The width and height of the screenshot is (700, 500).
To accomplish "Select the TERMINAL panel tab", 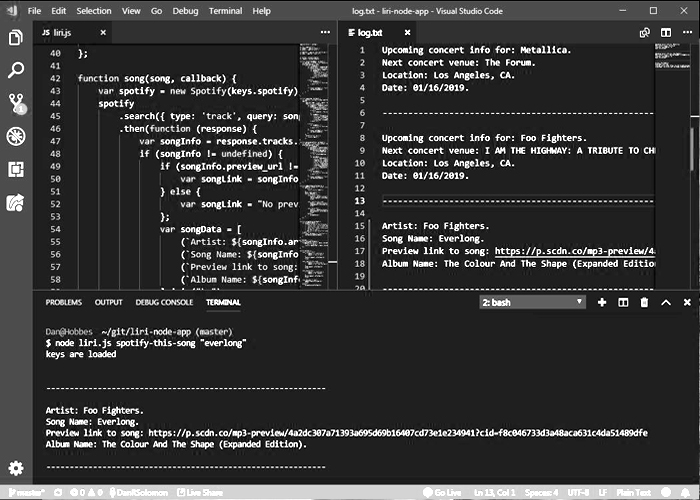I will (223, 302).
